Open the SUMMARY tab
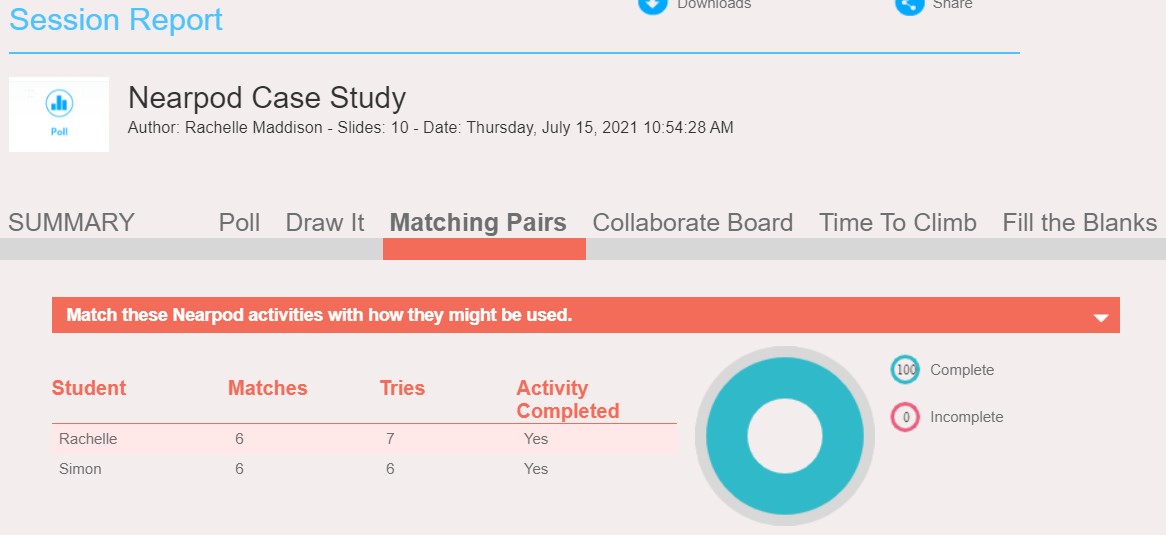Viewport: 1166px width, 535px height. point(71,222)
